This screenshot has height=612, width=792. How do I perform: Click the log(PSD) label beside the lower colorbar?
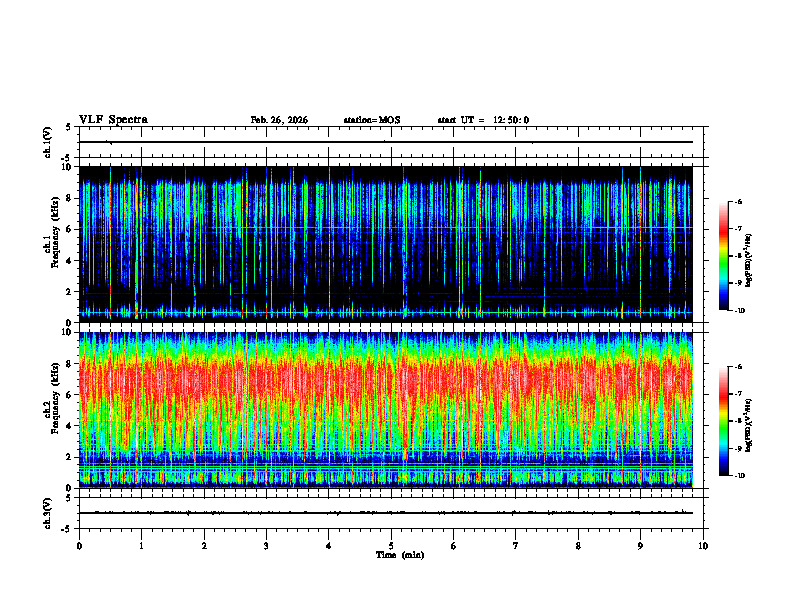pyautogui.click(x=748, y=426)
